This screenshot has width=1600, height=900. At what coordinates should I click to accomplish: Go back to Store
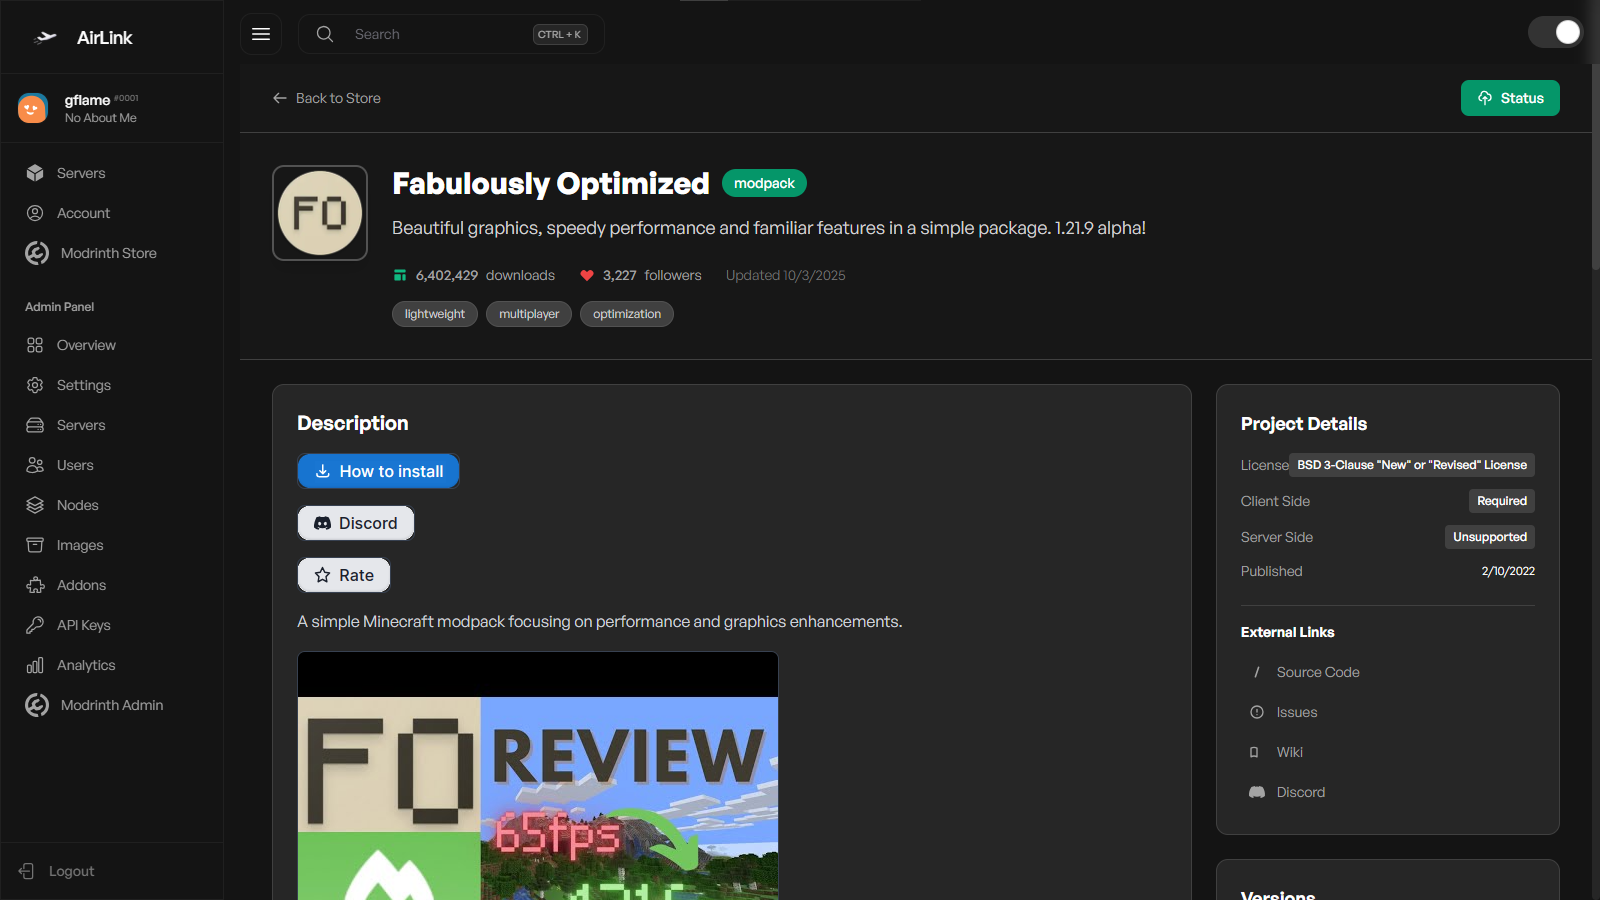click(327, 98)
